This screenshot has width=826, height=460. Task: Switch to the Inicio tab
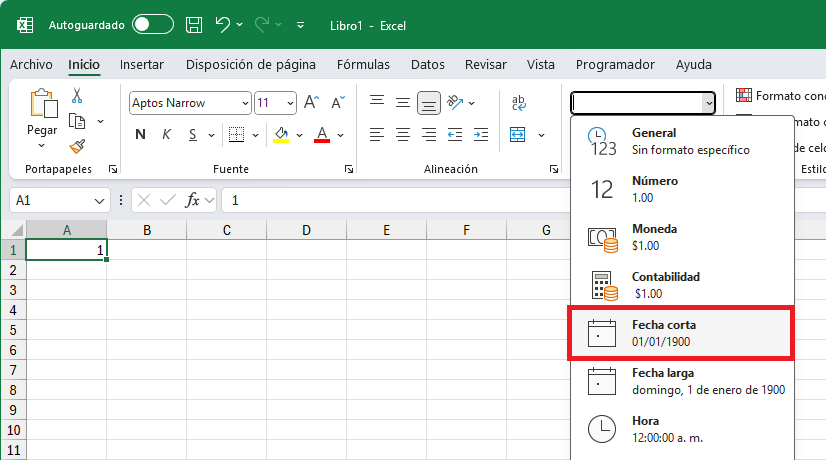tap(84, 64)
